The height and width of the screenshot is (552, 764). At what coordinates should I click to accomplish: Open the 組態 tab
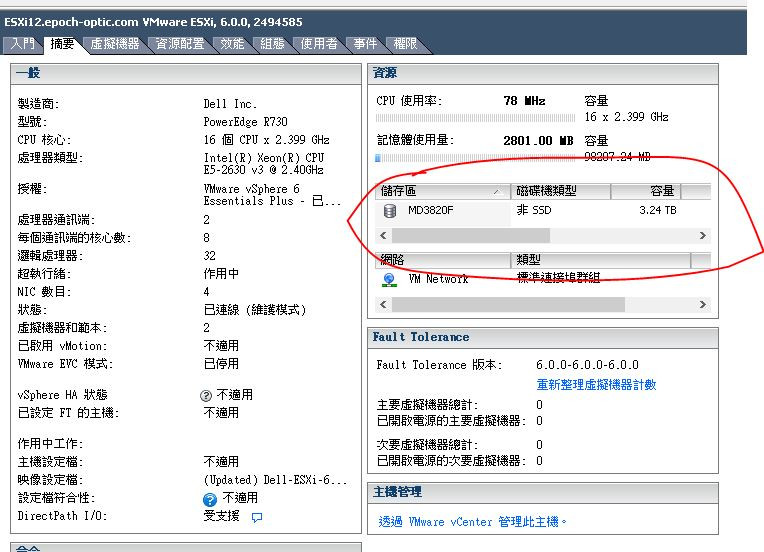272,44
